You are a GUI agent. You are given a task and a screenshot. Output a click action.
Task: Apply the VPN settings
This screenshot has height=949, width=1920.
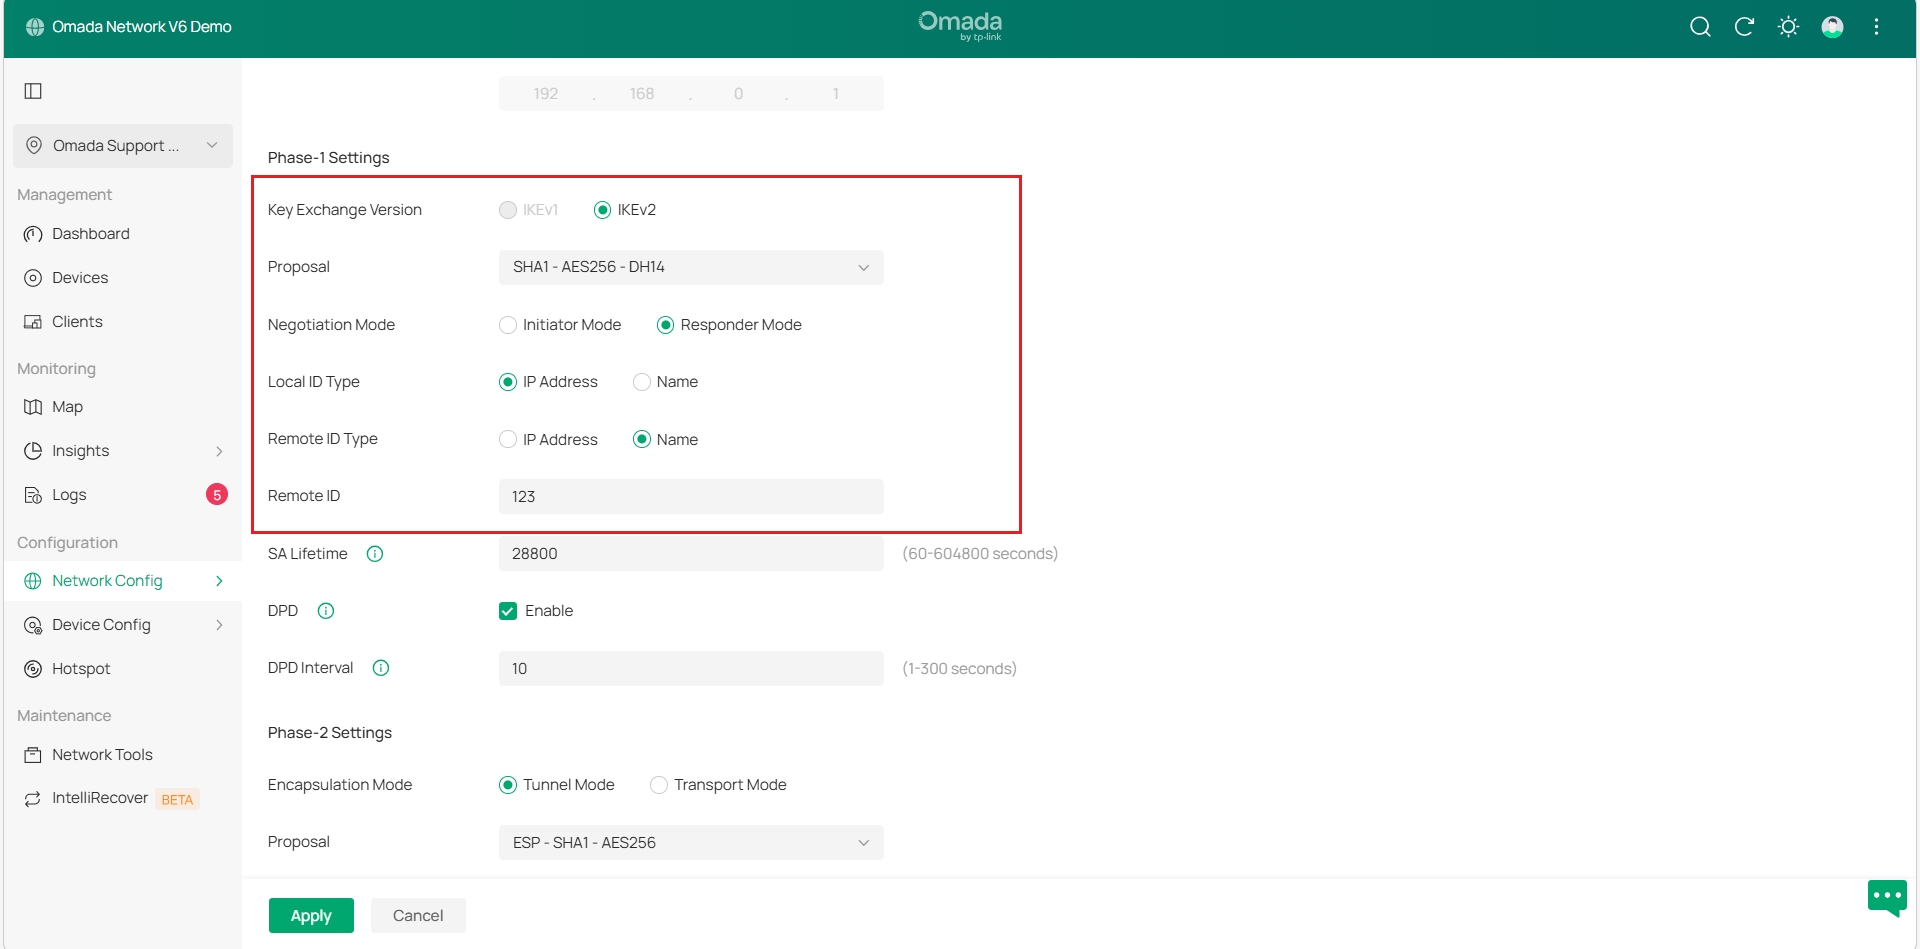[311, 915]
